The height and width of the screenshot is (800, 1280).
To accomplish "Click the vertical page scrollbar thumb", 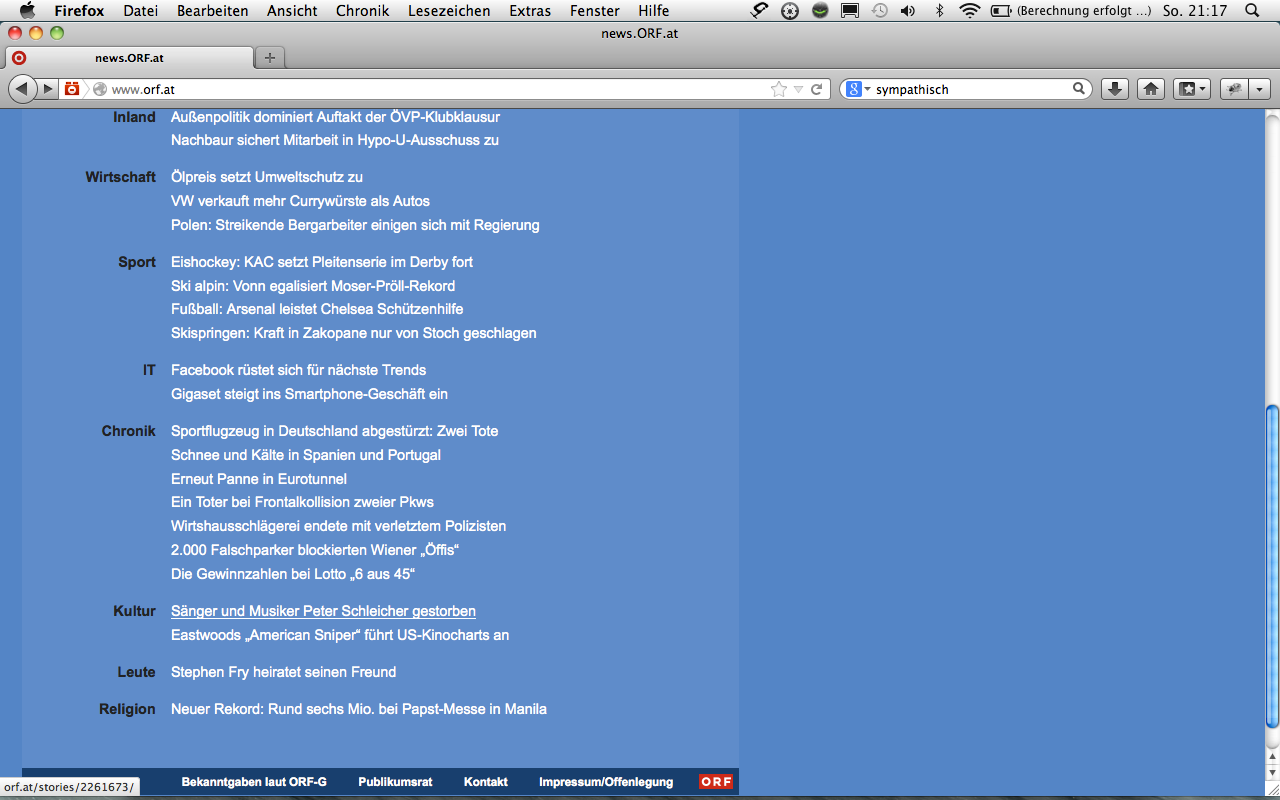I will pyautogui.click(x=1272, y=566).
